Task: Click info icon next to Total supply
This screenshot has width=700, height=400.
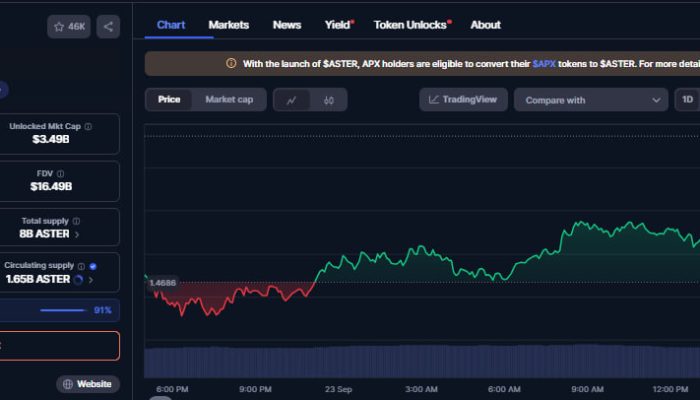Action: [77, 221]
